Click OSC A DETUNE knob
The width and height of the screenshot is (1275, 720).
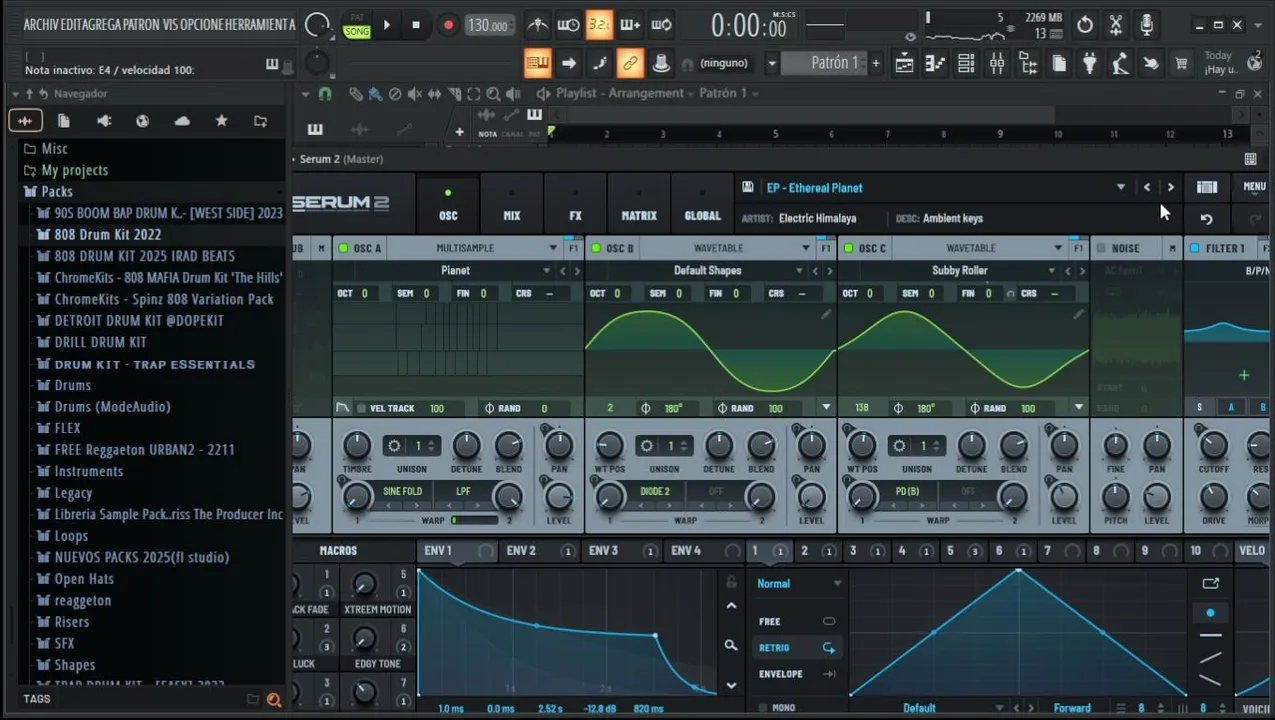[466, 446]
